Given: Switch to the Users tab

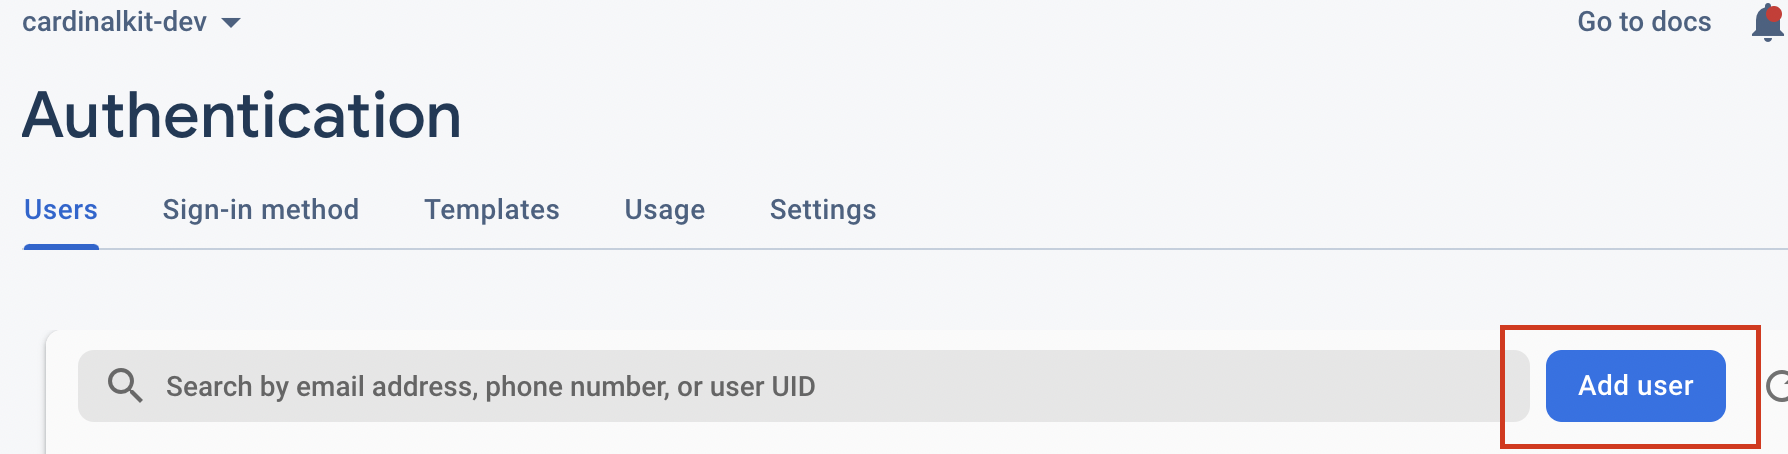Looking at the screenshot, I should pos(61,210).
